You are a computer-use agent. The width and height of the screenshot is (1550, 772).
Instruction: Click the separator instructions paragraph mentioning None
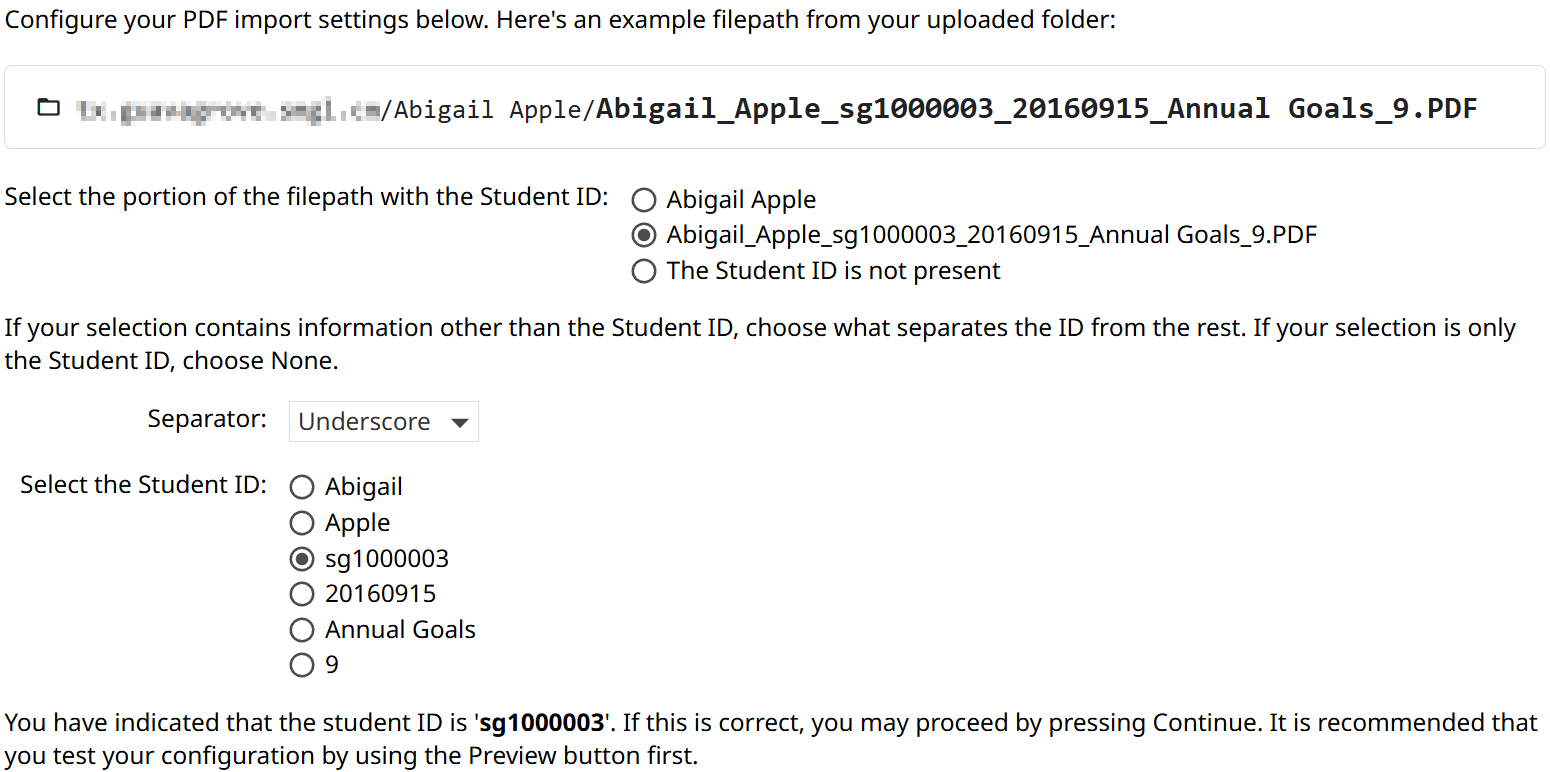(760, 344)
